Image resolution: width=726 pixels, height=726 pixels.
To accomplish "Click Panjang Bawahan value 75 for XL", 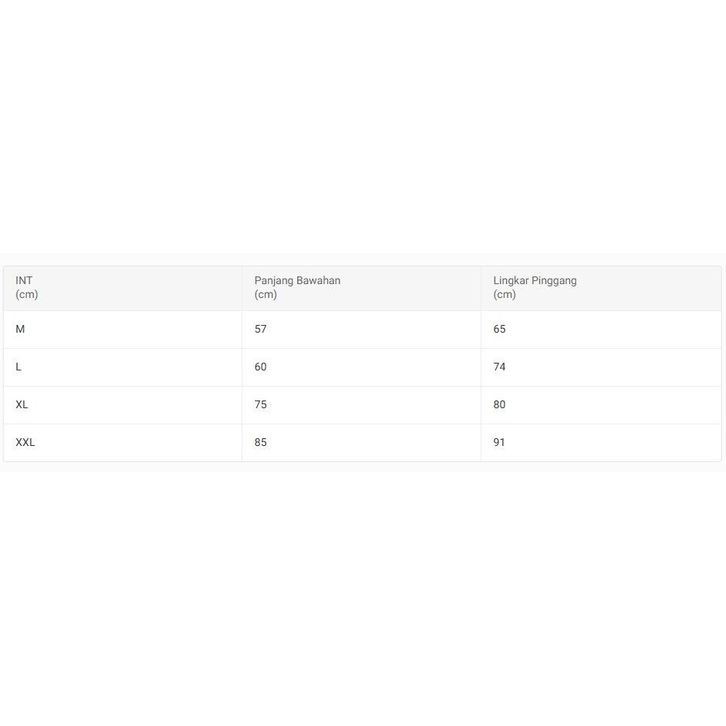I will click(261, 405).
